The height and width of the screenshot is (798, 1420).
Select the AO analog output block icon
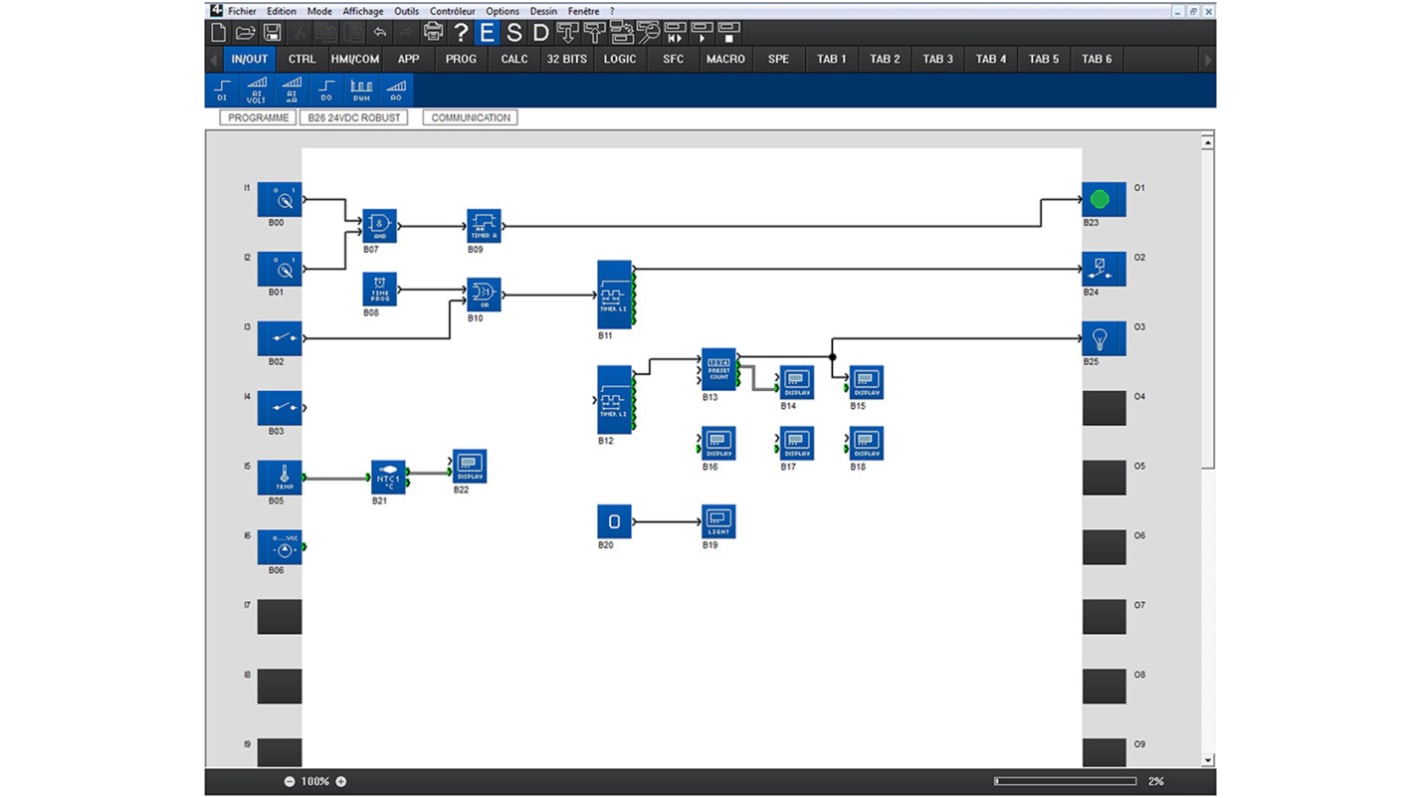pyautogui.click(x=396, y=90)
